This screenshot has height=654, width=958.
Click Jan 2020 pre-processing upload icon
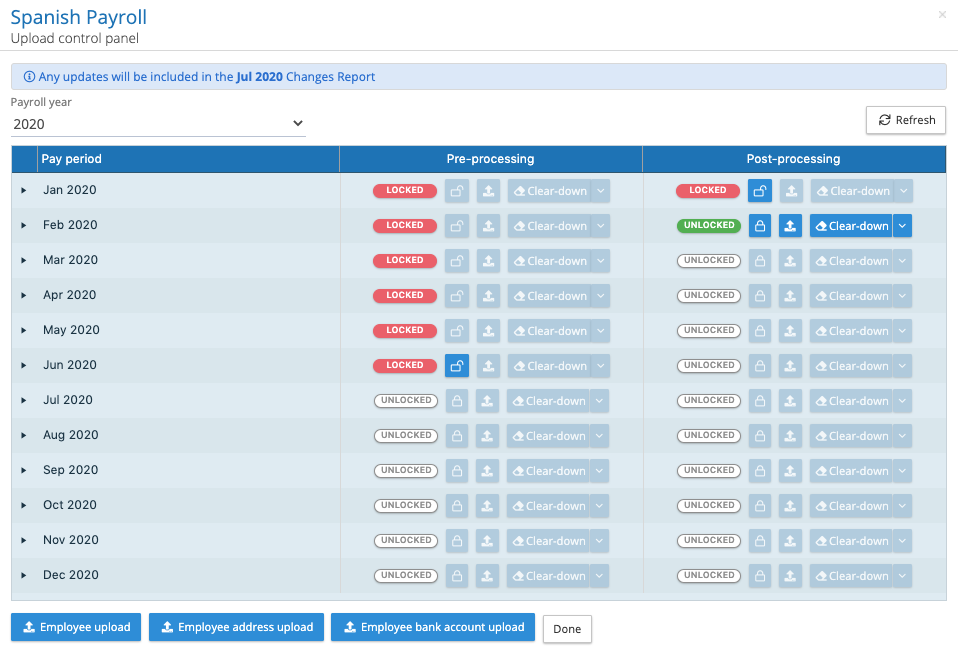(x=488, y=191)
